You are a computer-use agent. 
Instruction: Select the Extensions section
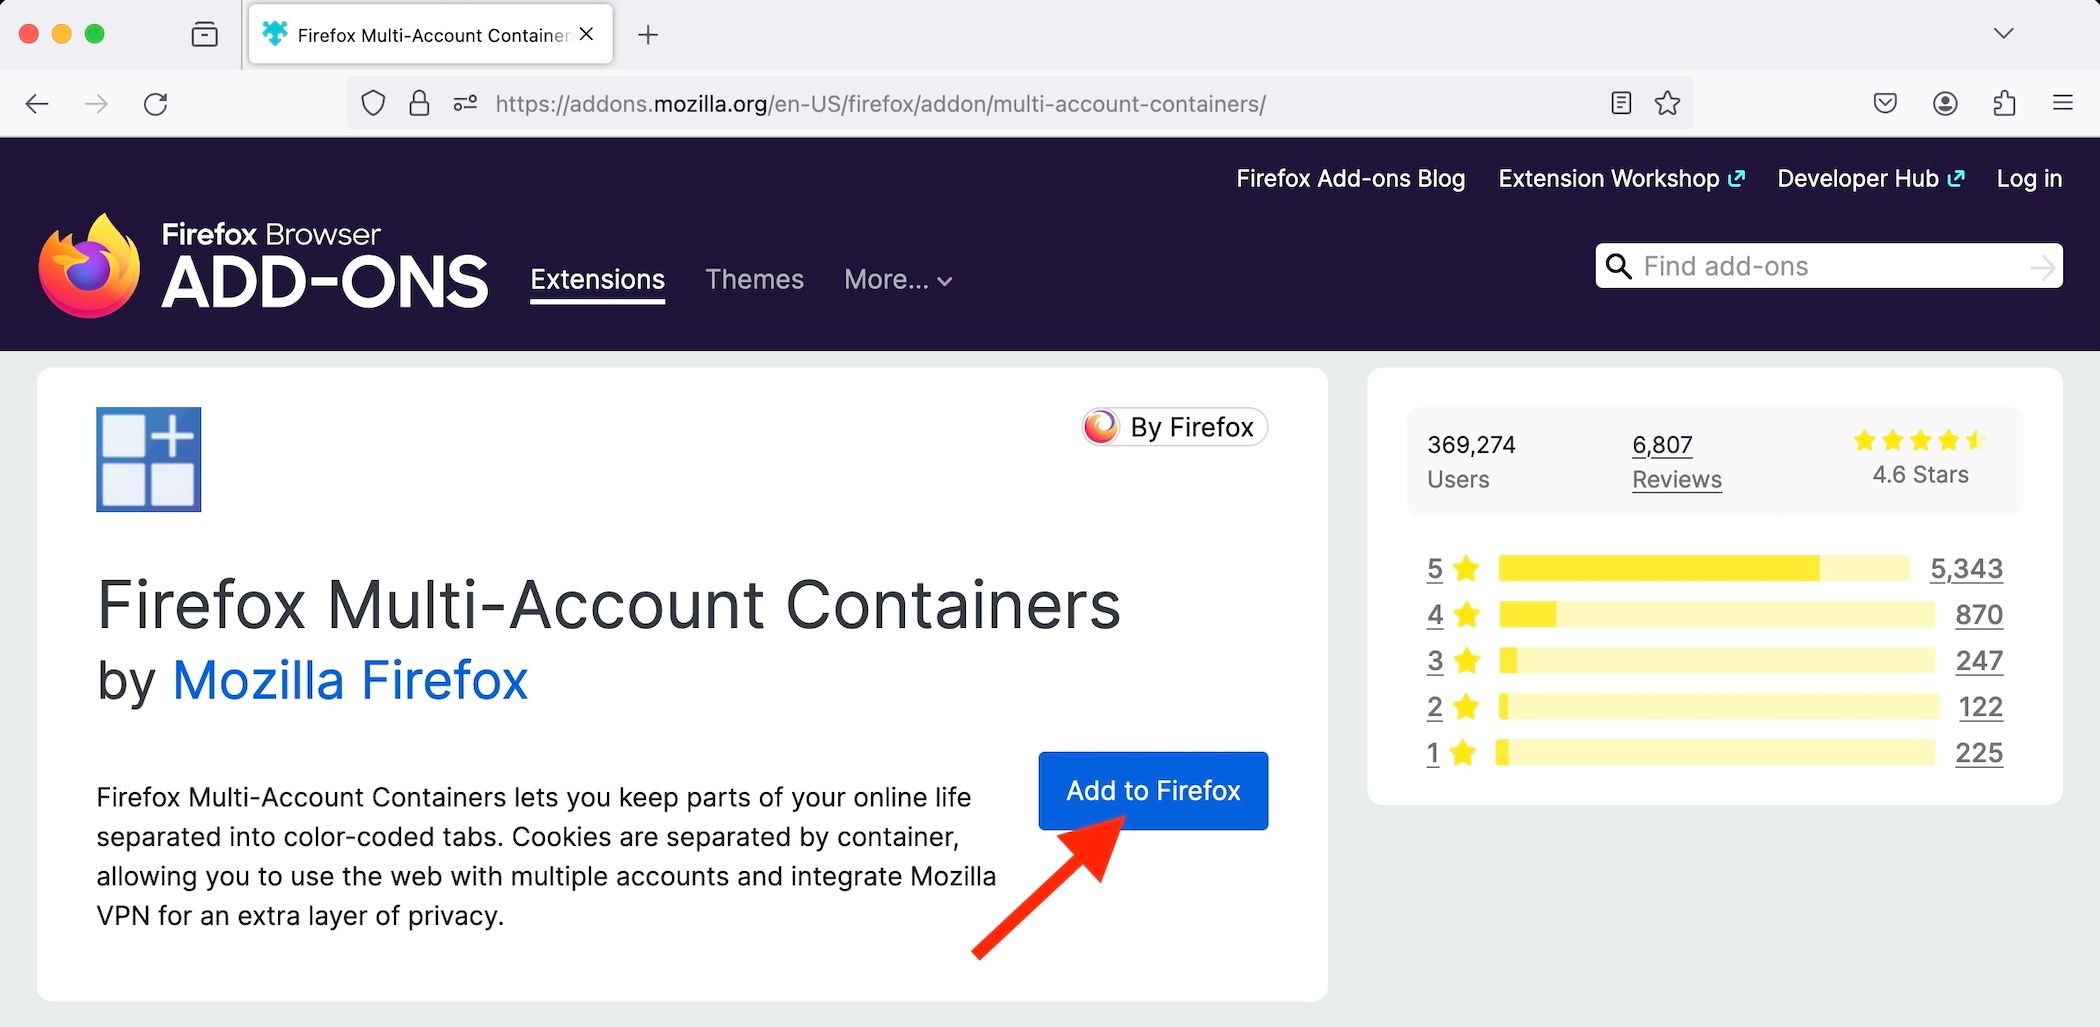[597, 280]
